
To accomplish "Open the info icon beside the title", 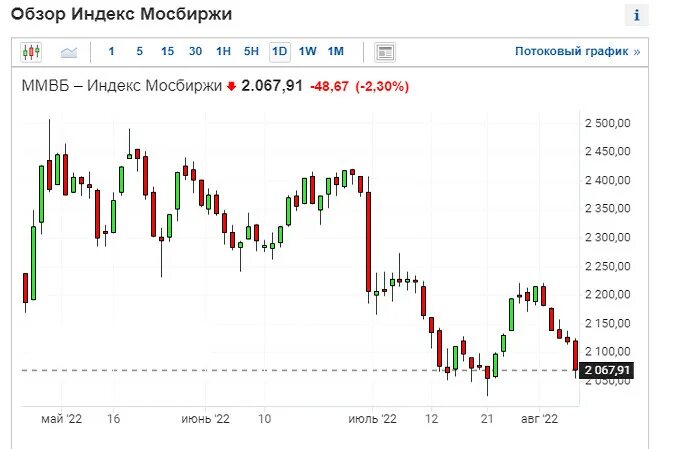I will [x=637, y=15].
